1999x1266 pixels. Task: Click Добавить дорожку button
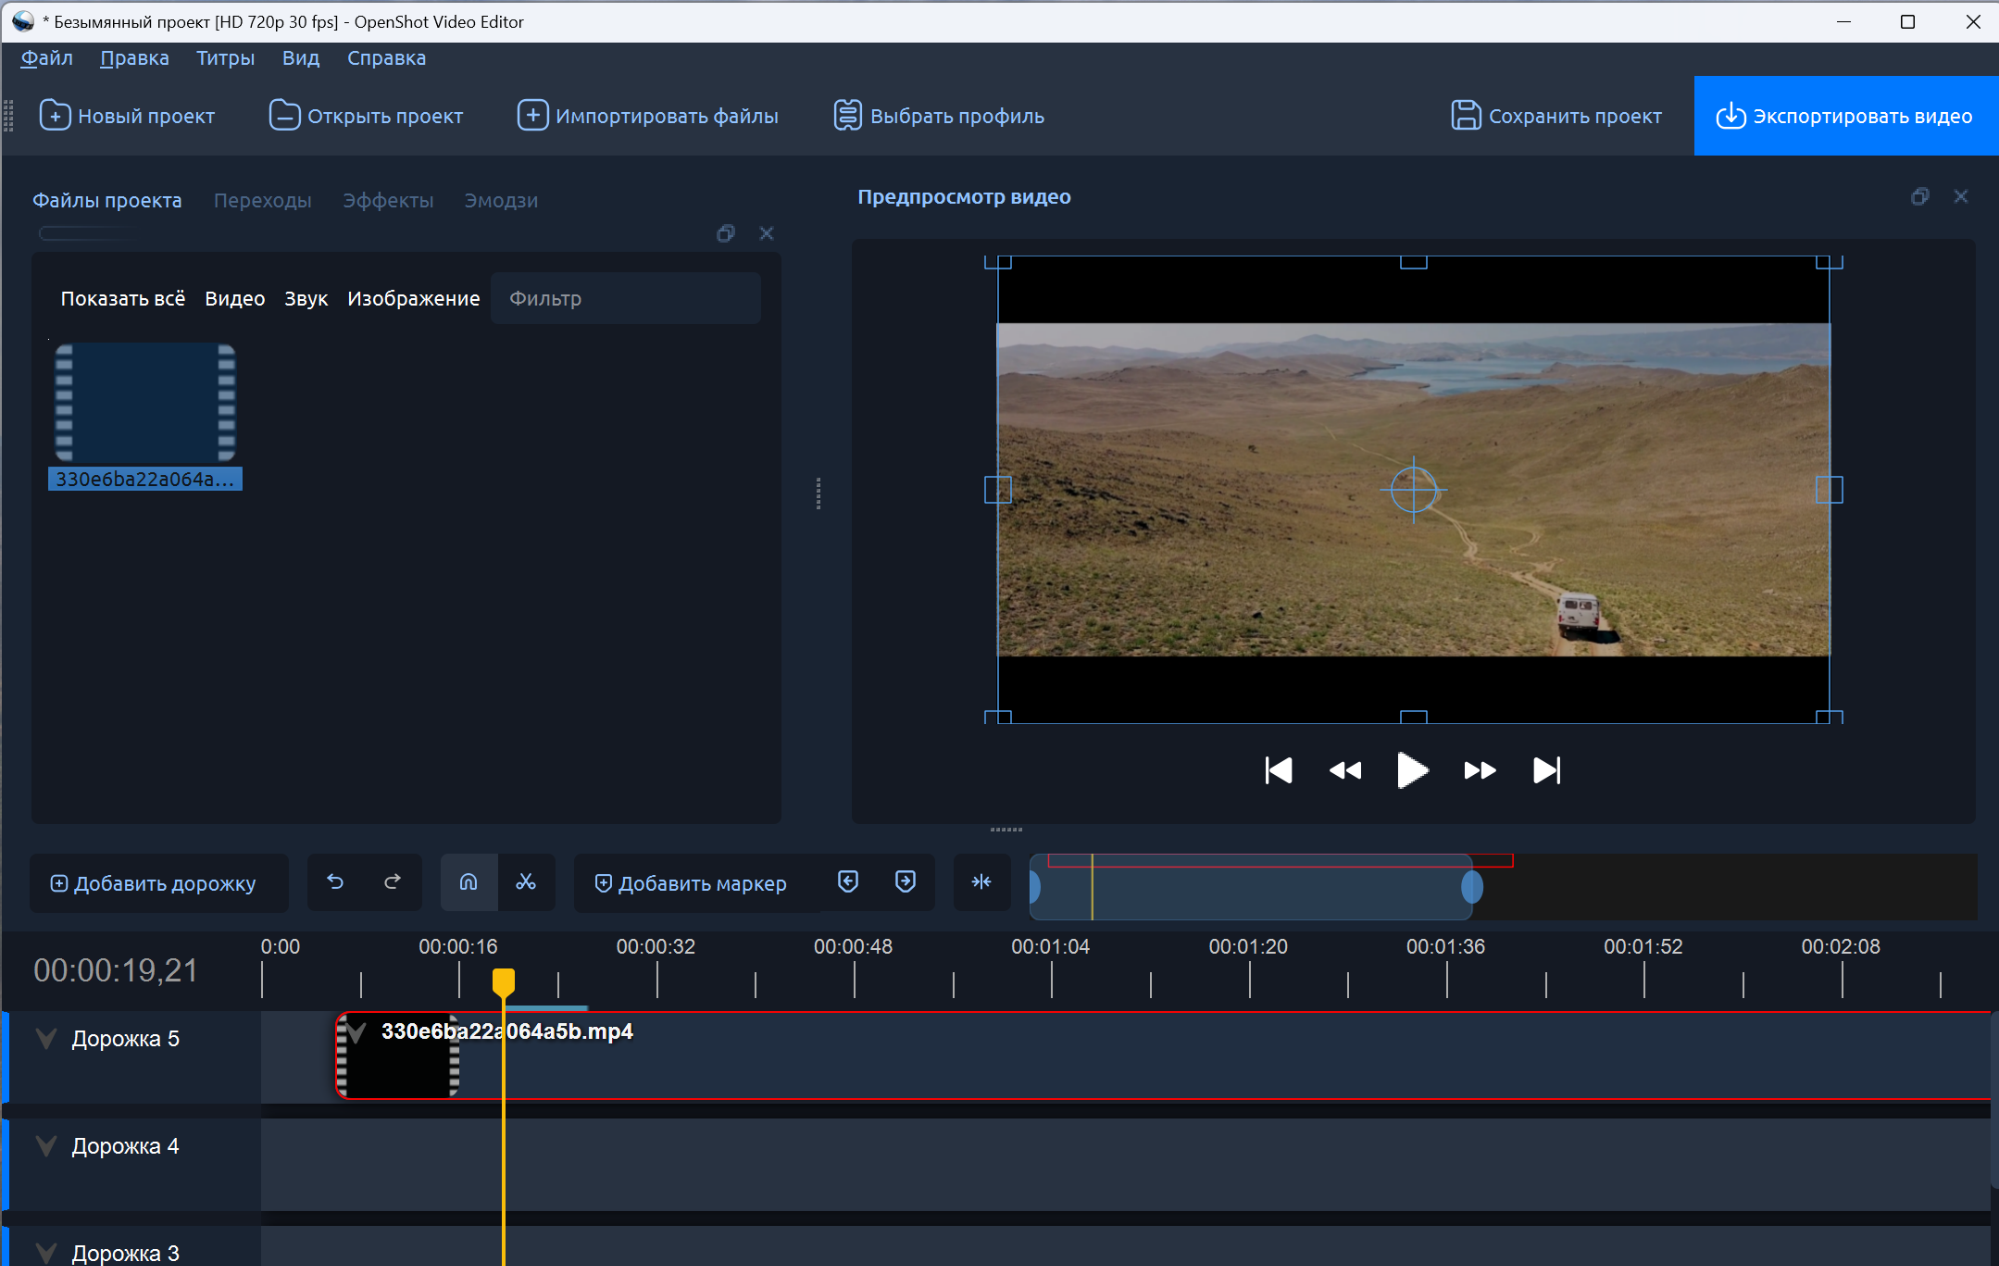[x=159, y=883]
